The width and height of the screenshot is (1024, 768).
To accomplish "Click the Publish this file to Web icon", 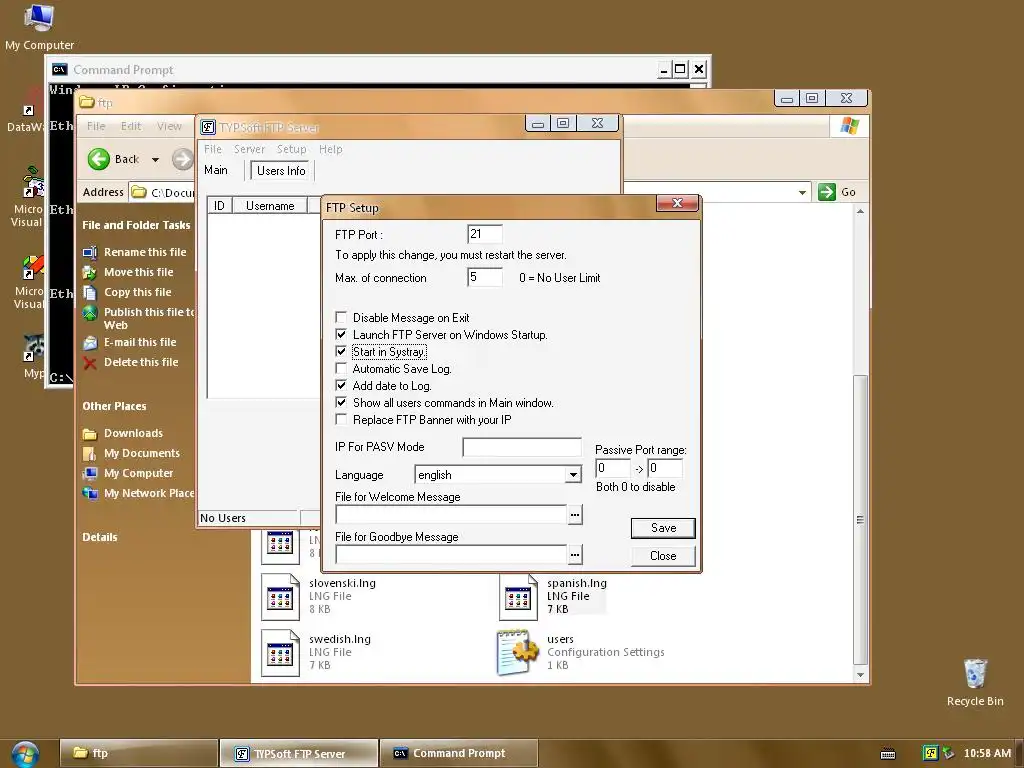I will tap(89, 313).
